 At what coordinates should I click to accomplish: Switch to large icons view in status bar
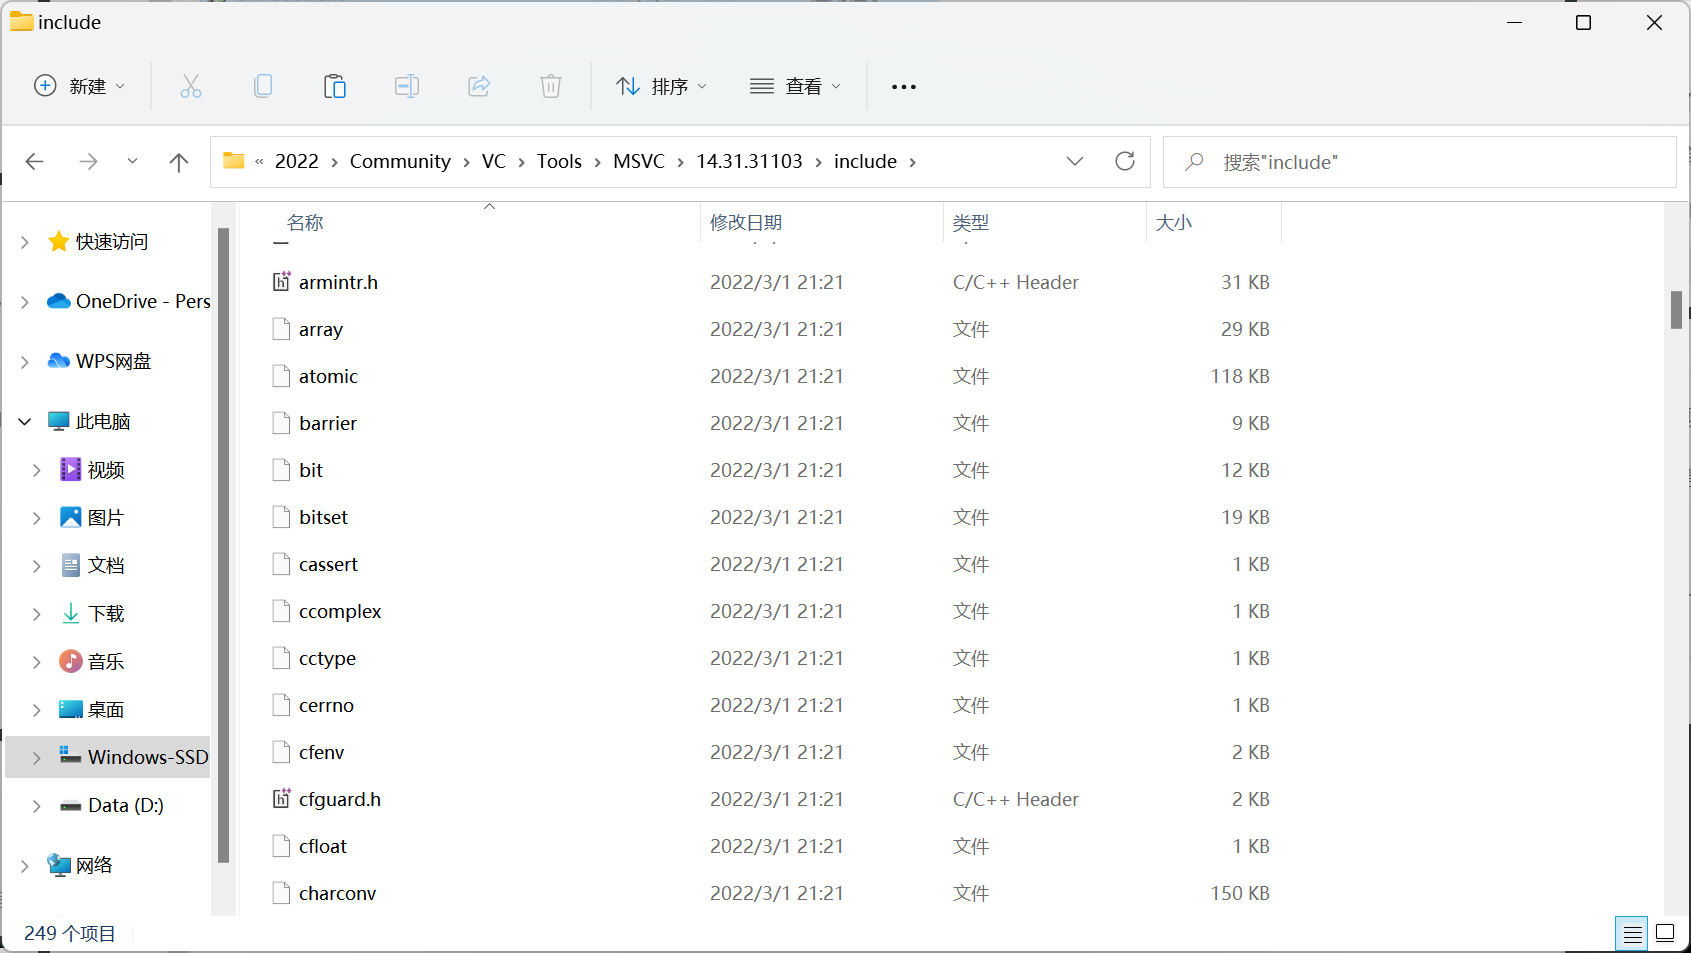(x=1666, y=933)
